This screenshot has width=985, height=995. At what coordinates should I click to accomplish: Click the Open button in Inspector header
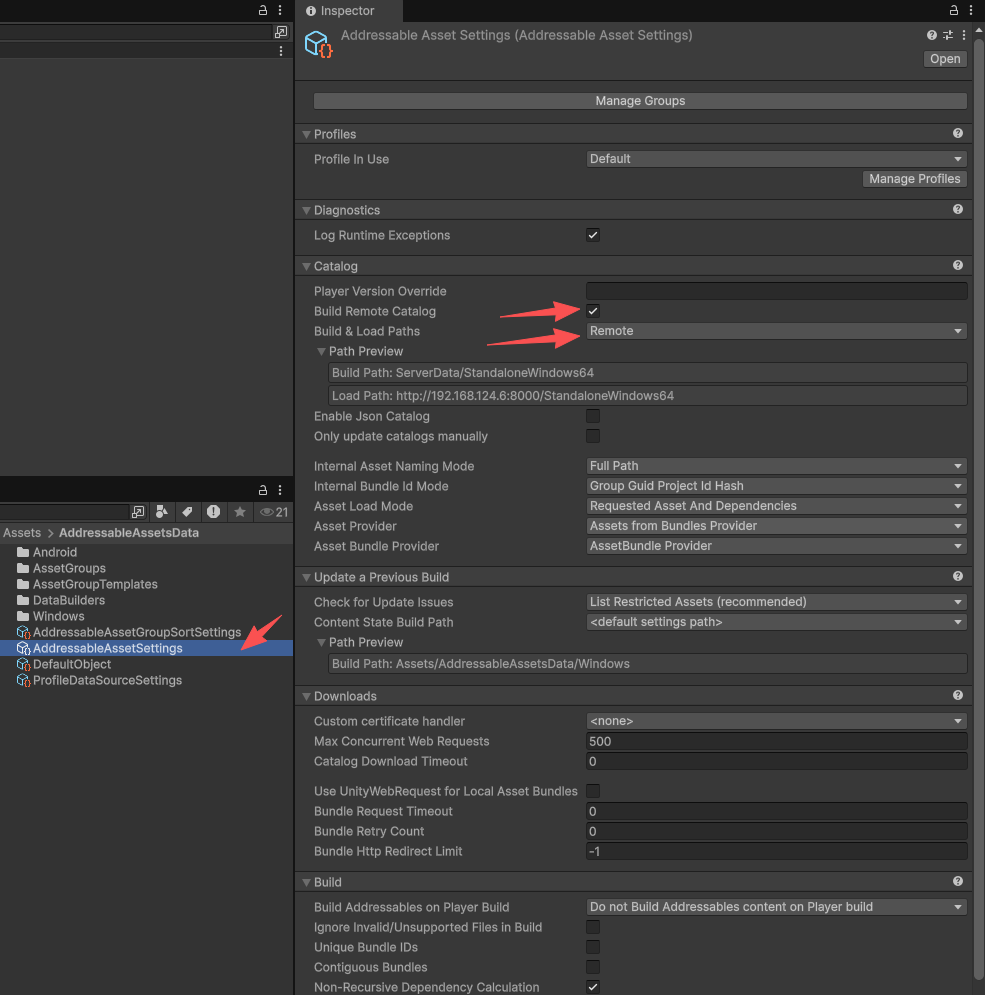[945, 58]
